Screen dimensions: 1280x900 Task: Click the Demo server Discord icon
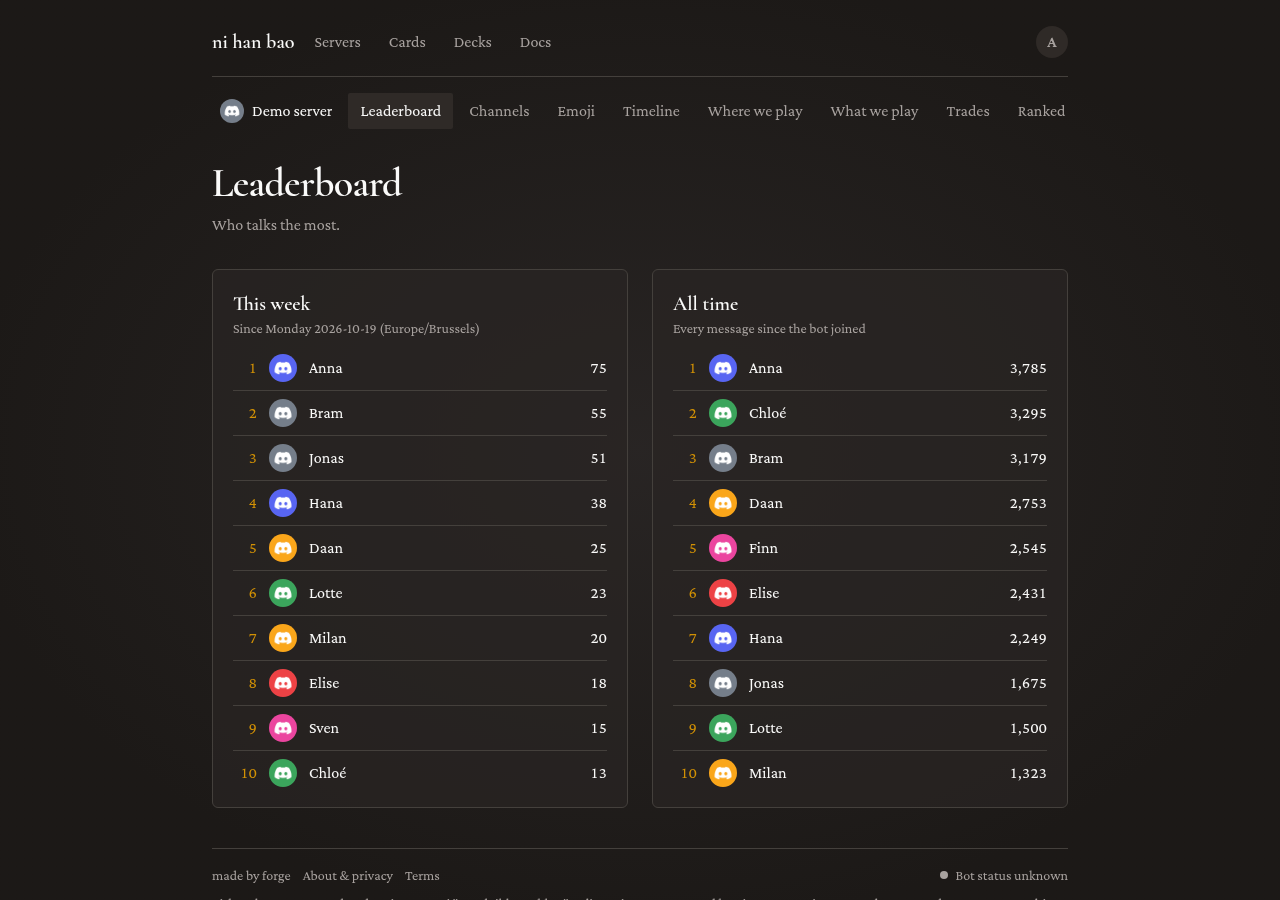point(232,111)
